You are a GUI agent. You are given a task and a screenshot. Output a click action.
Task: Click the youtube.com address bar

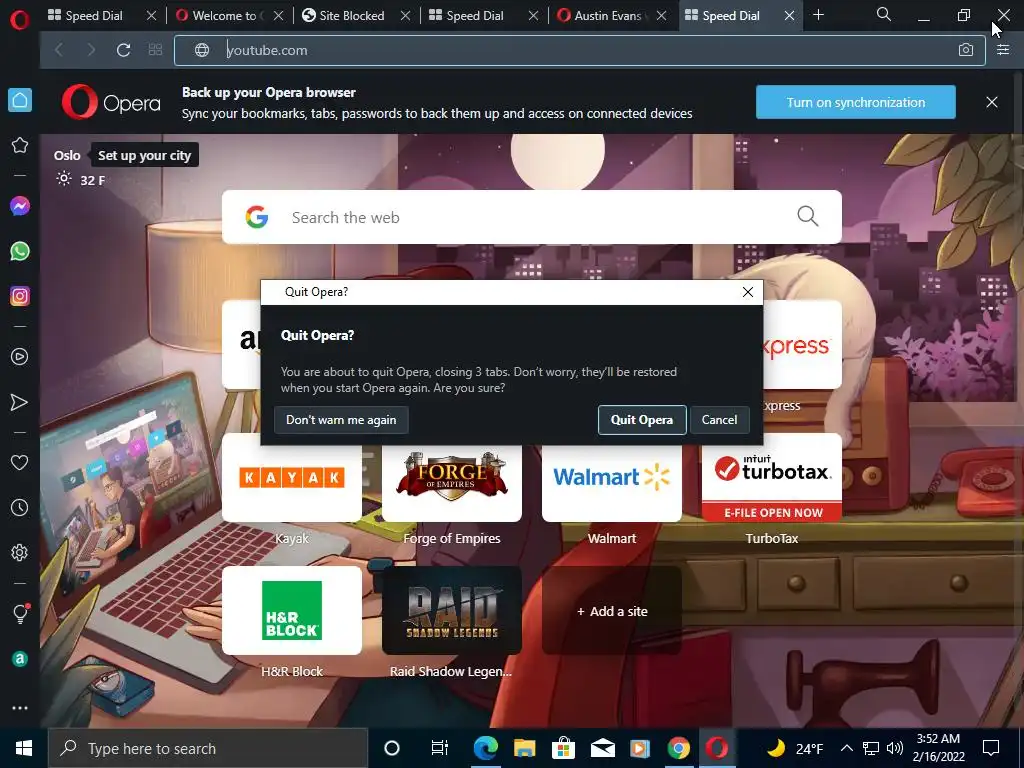(x=580, y=50)
